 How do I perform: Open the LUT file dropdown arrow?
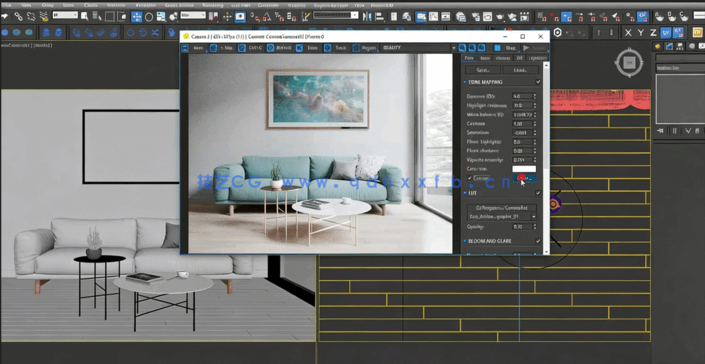coord(534,216)
